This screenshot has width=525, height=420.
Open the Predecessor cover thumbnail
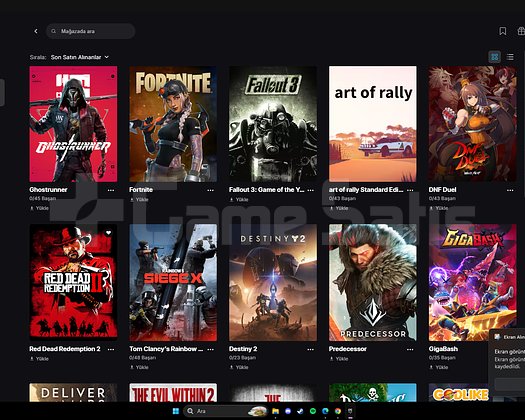(x=373, y=282)
